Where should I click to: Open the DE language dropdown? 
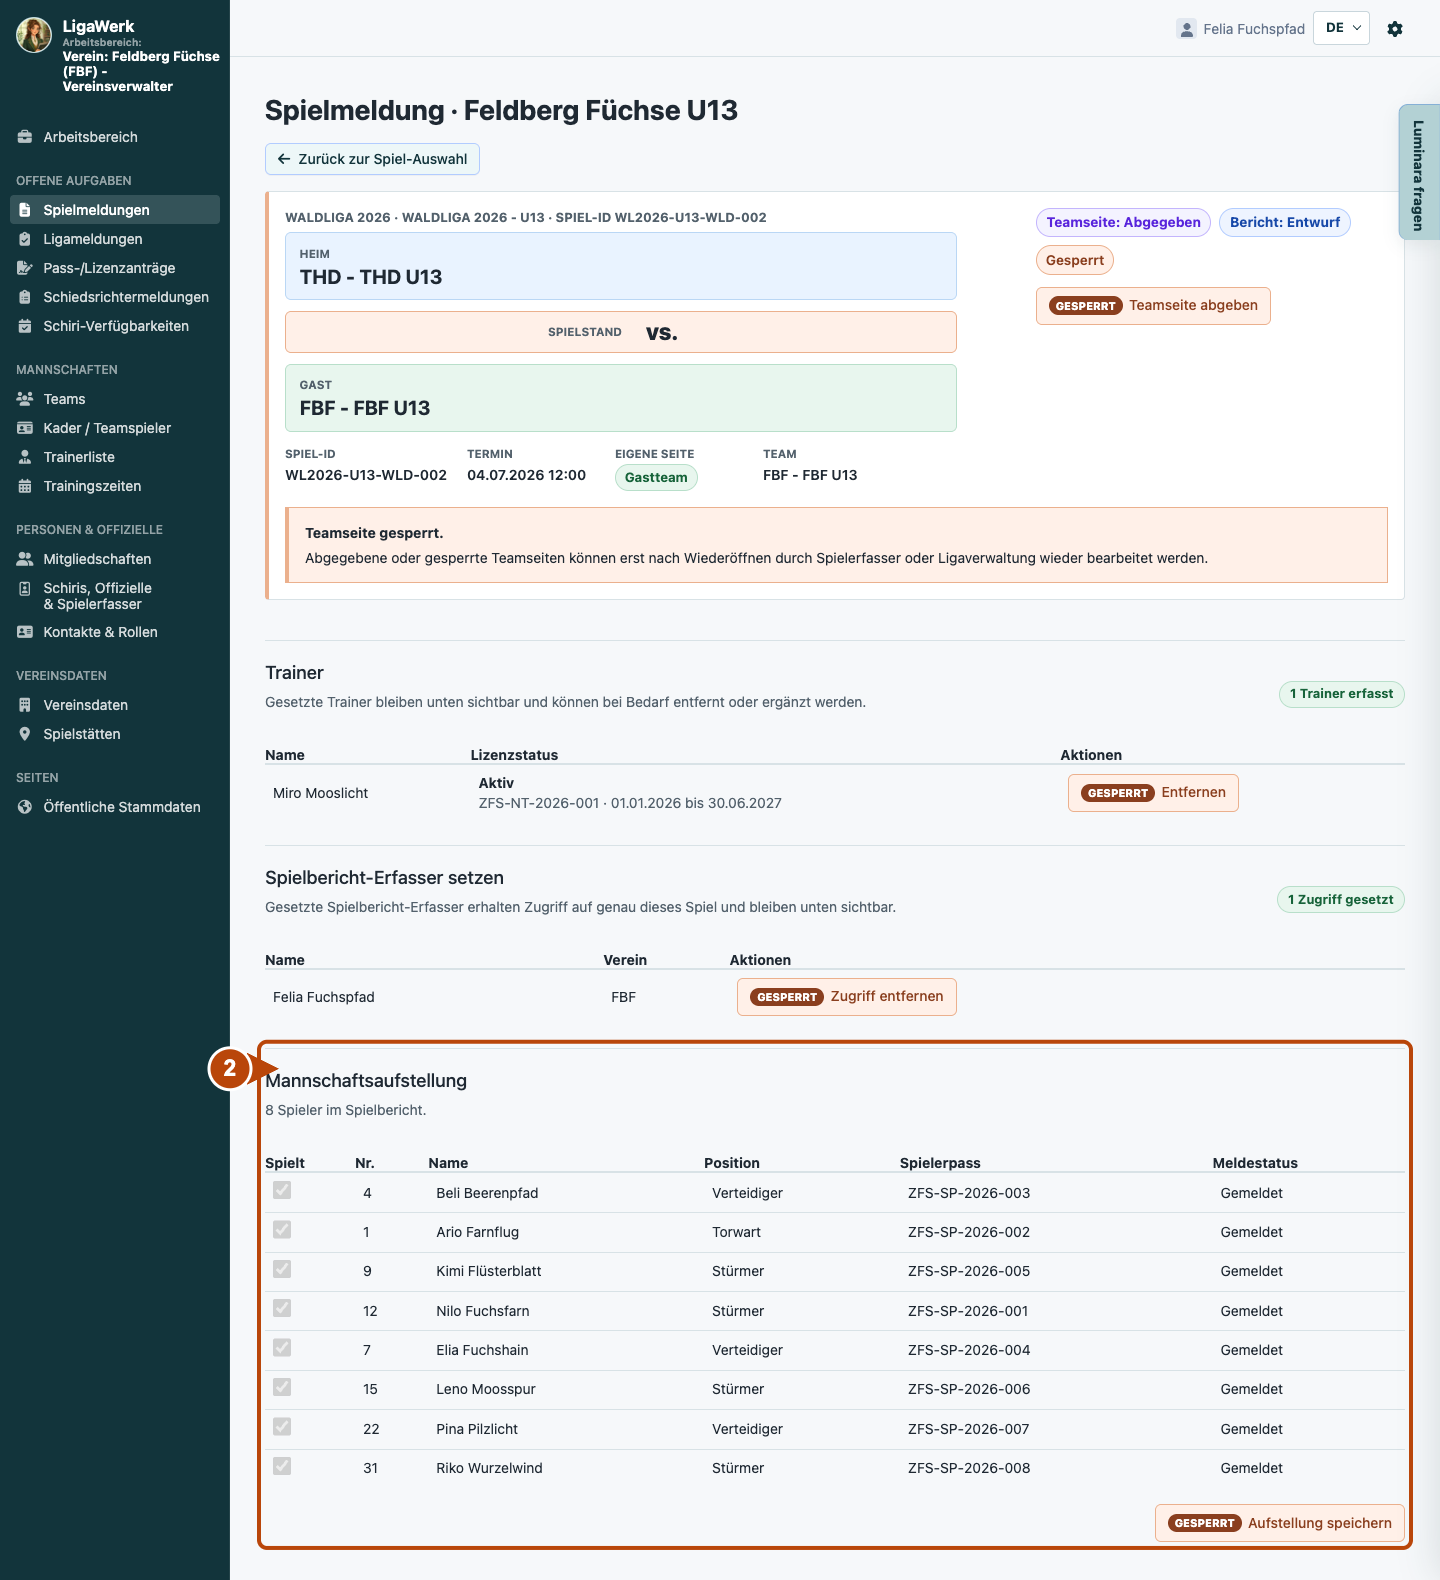point(1342,28)
